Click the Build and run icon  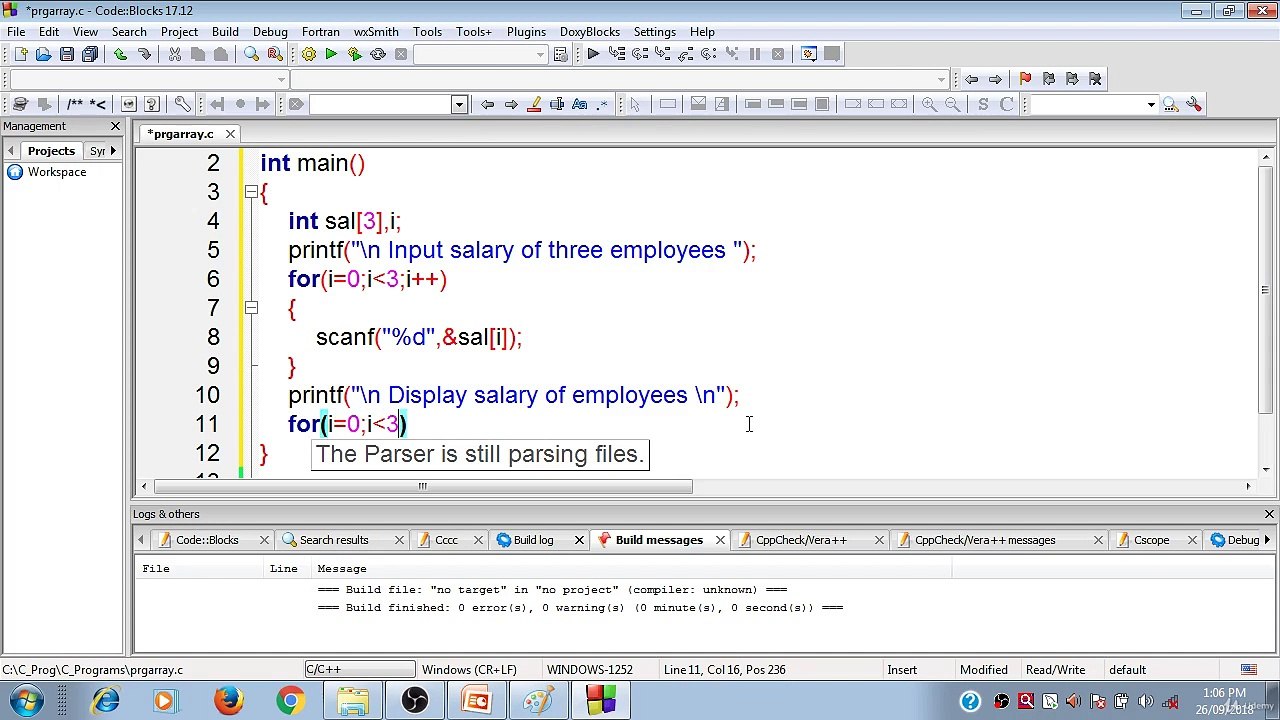(x=354, y=54)
